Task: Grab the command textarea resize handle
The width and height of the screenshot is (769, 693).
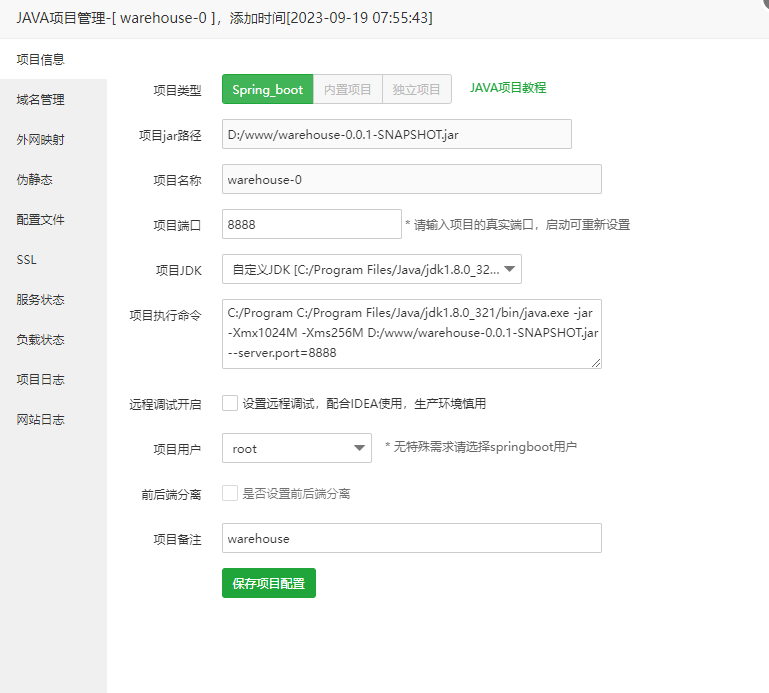Action: [x=596, y=363]
